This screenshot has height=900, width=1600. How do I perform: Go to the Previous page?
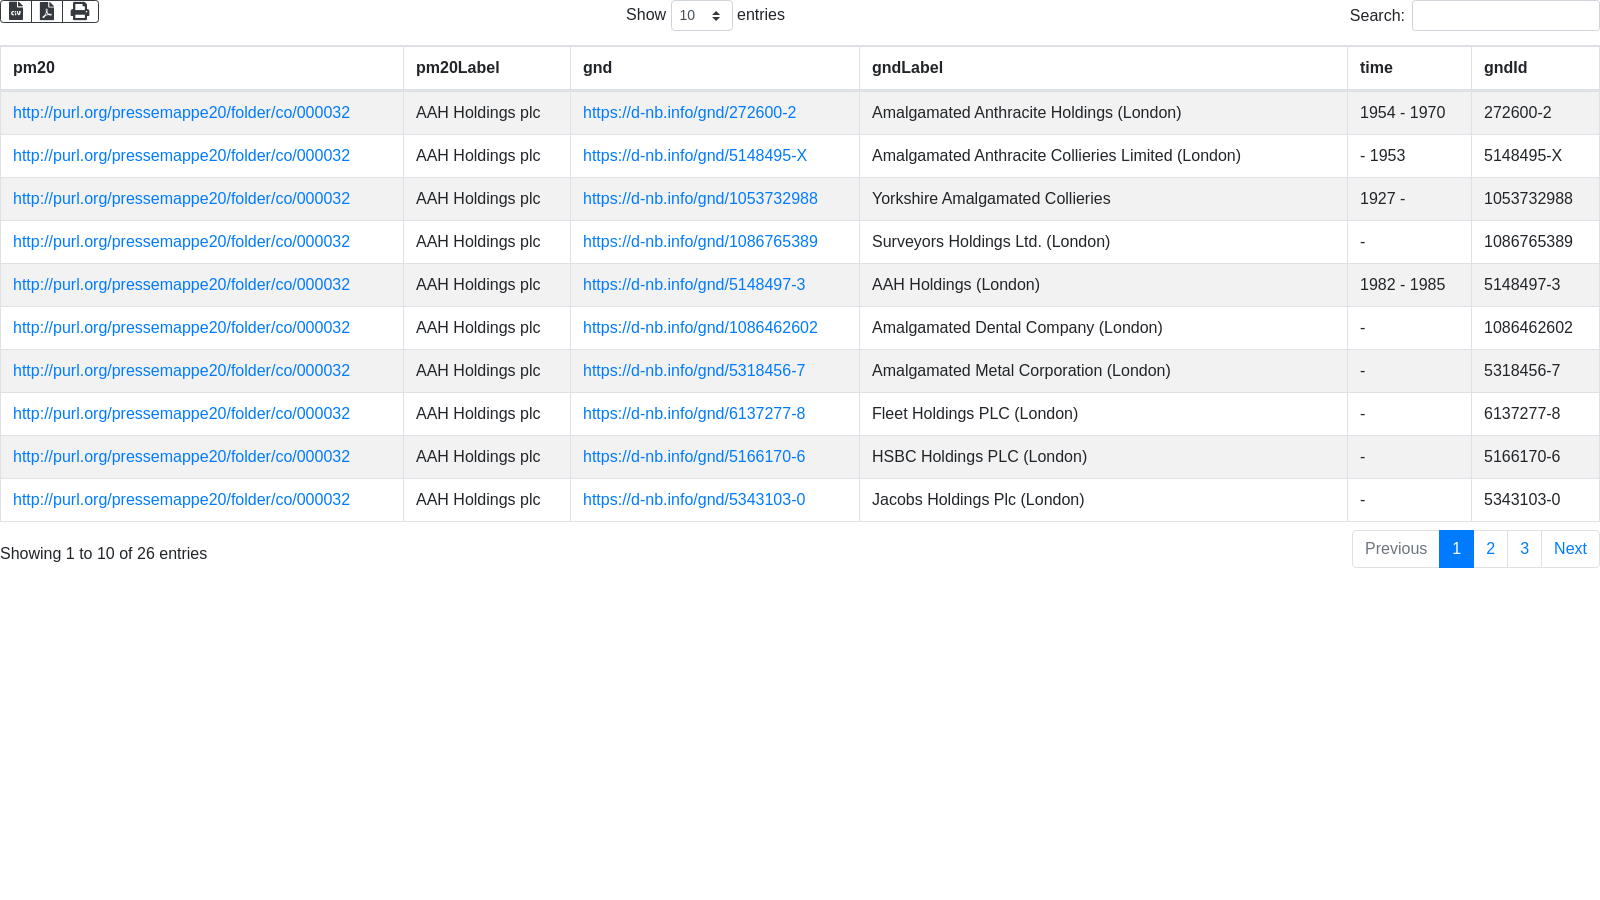(1395, 549)
